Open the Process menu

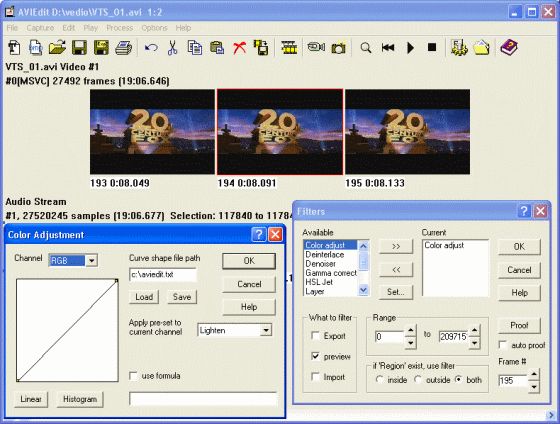pyautogui.click(x=120, y=28)
